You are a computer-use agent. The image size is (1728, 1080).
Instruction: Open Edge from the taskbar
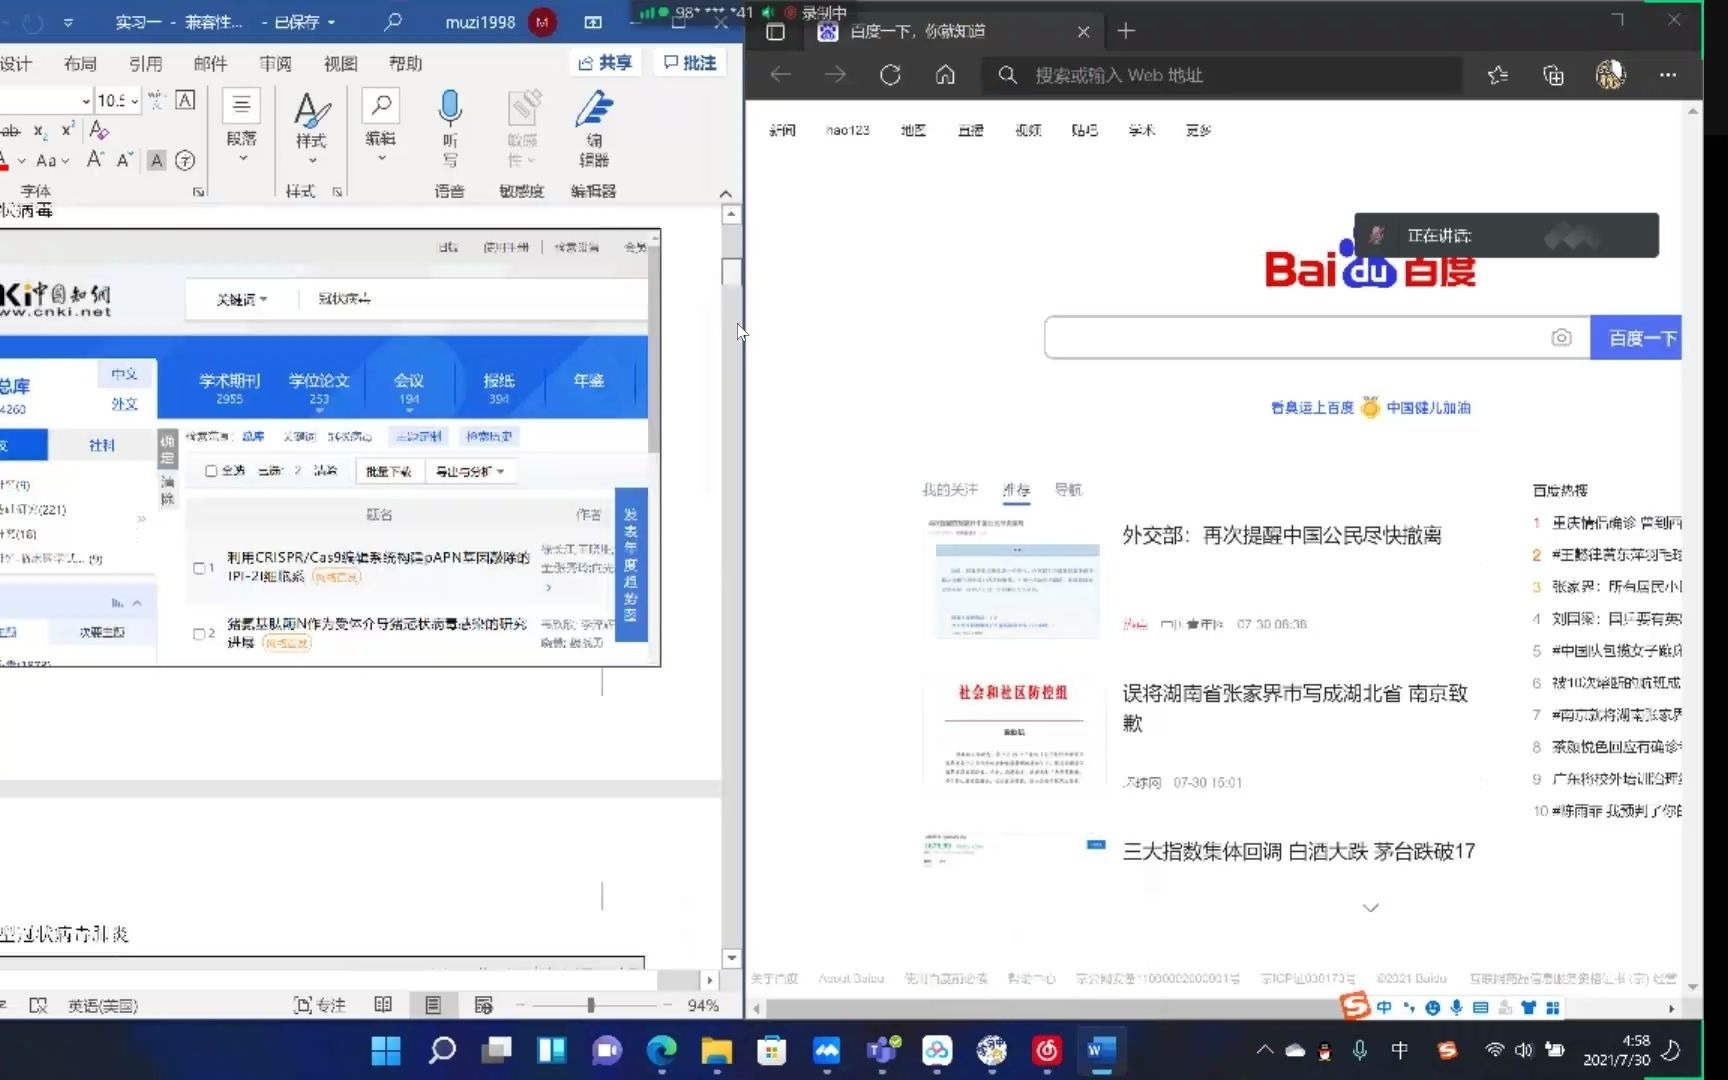(659, 1051)
